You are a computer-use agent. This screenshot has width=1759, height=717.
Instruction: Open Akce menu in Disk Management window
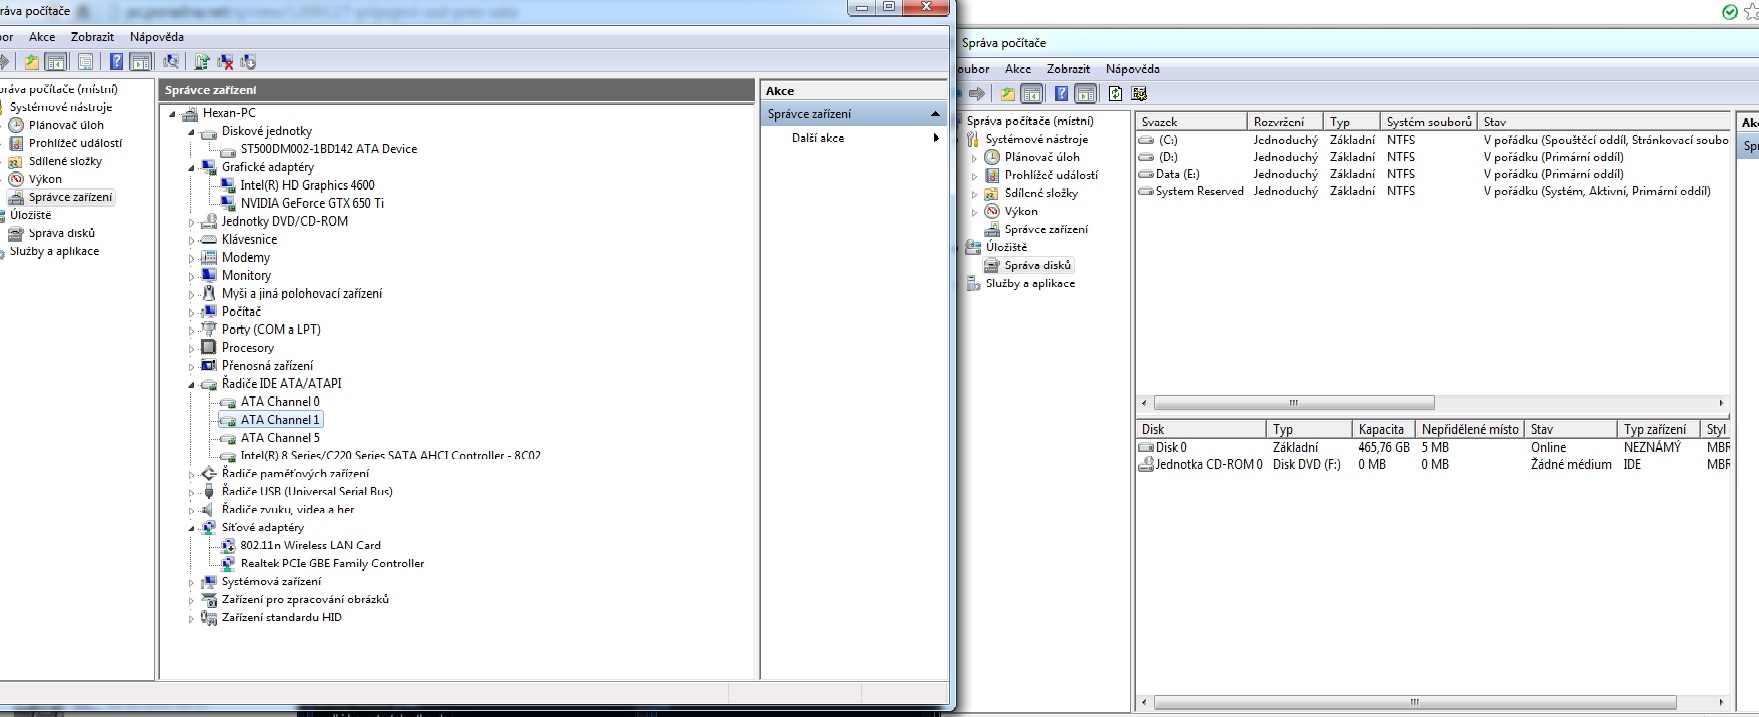tap(1018, 69)
